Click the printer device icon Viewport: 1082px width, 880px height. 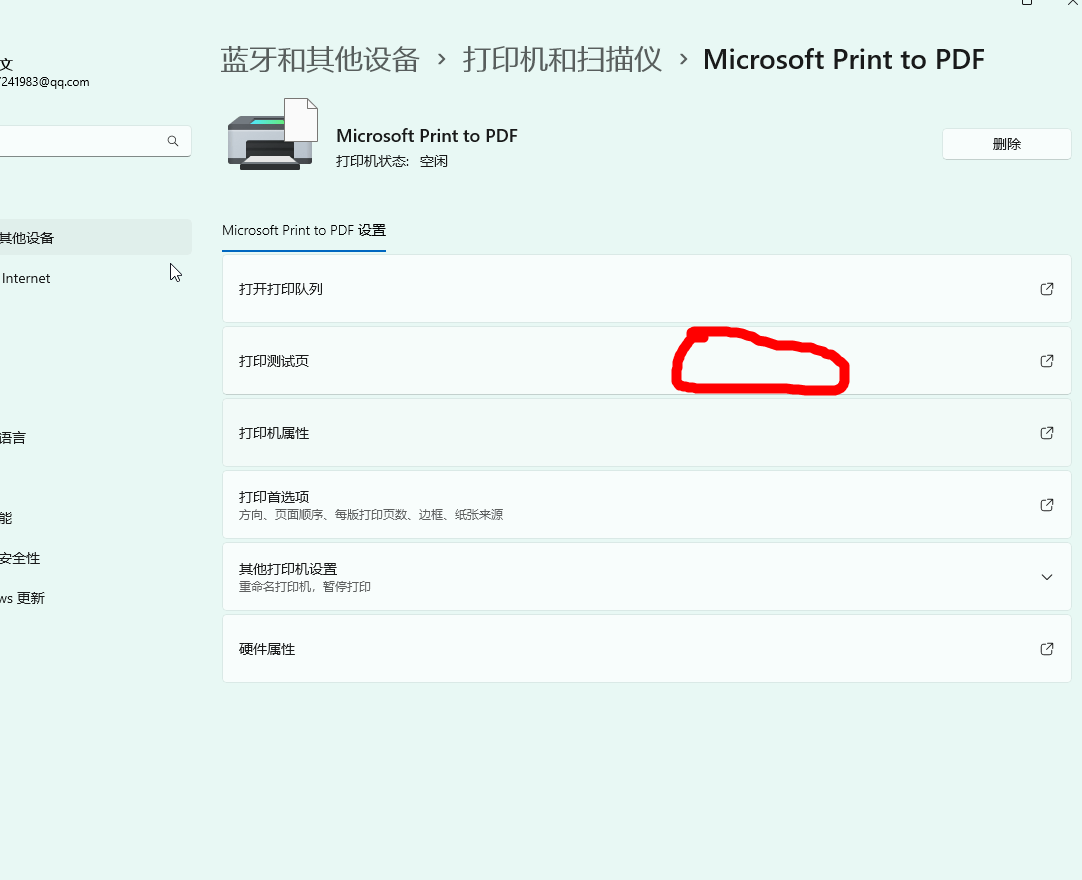(273, 135)
